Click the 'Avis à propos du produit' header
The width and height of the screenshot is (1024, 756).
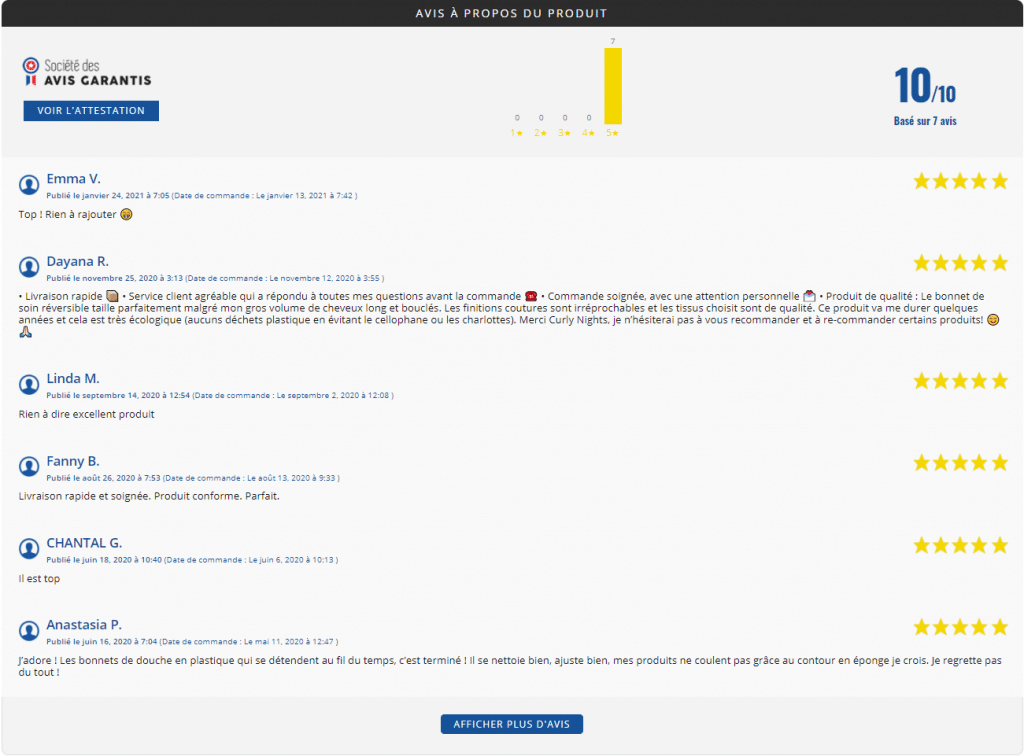click(x=512, y=13)
